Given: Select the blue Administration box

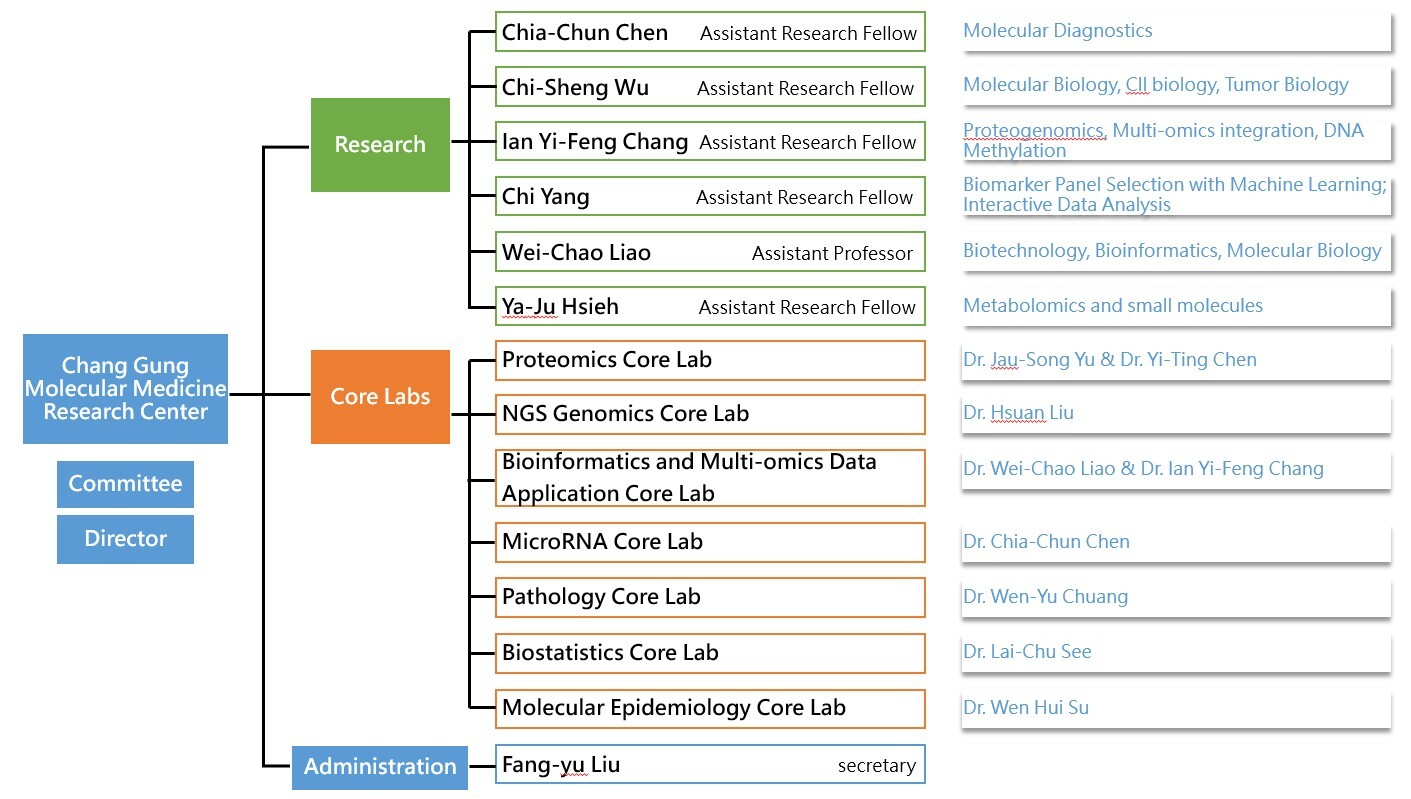Looking at the screenshot, I should point(379,767).
